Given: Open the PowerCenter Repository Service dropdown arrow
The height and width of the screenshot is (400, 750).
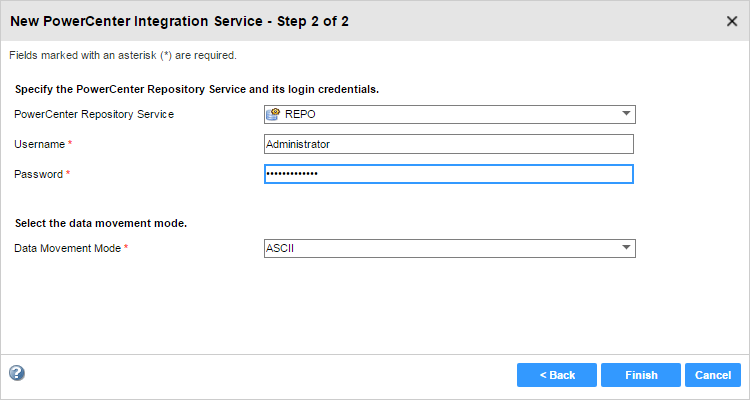Looking at the screenshot, I should click(626, 114).
